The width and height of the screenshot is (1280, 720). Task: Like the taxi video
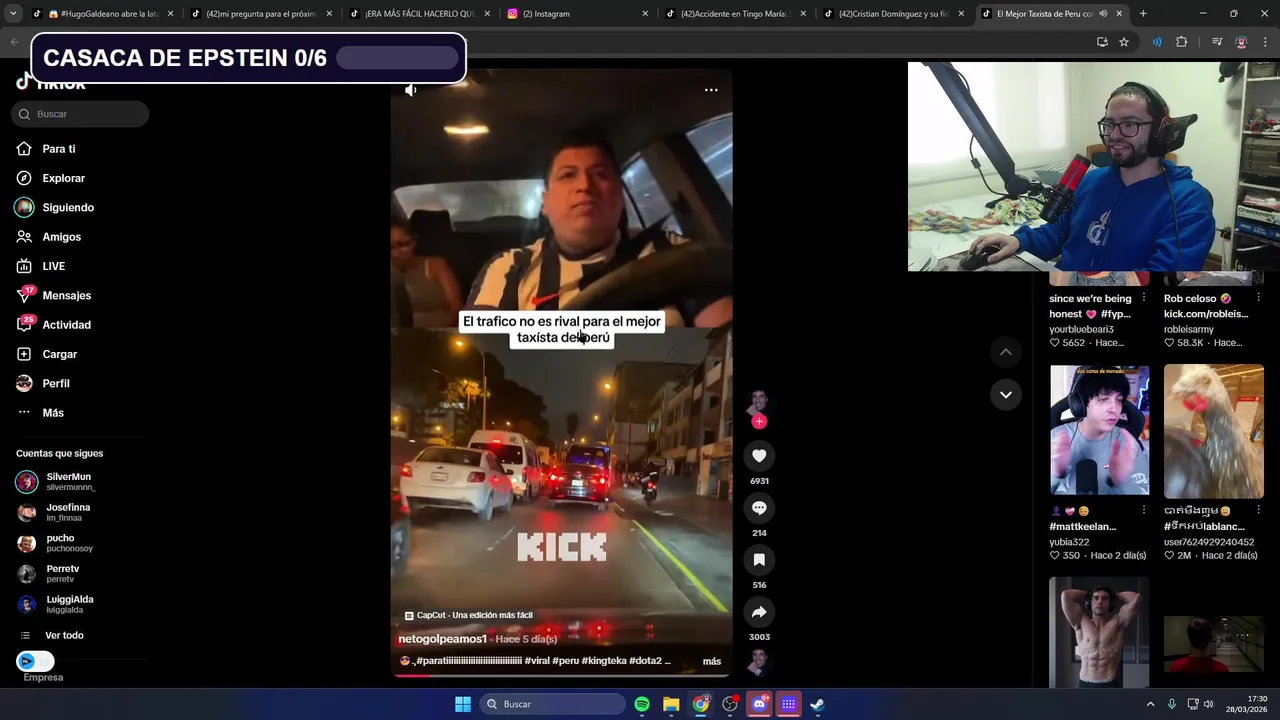pos(759,456)
